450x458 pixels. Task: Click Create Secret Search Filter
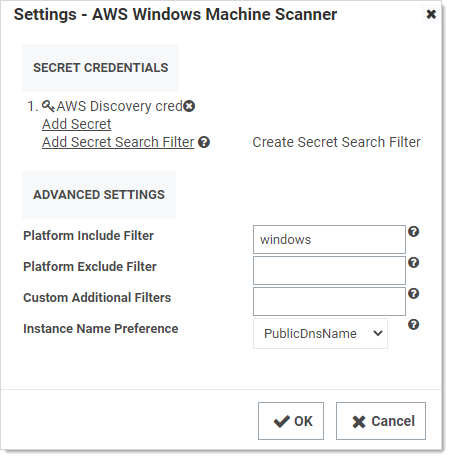(336, 142)
